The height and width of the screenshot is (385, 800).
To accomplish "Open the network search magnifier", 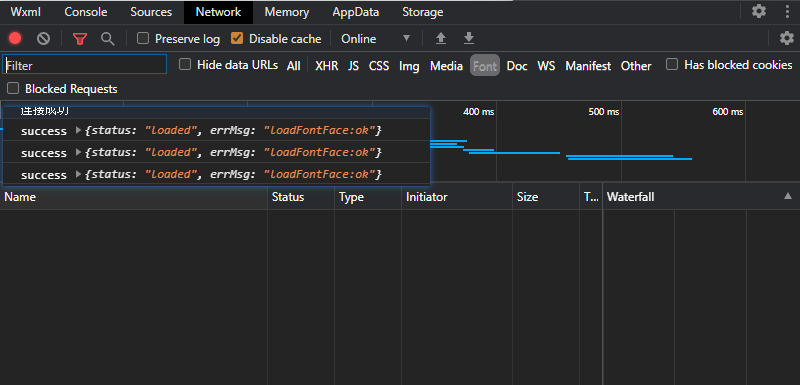I will 107,39.
